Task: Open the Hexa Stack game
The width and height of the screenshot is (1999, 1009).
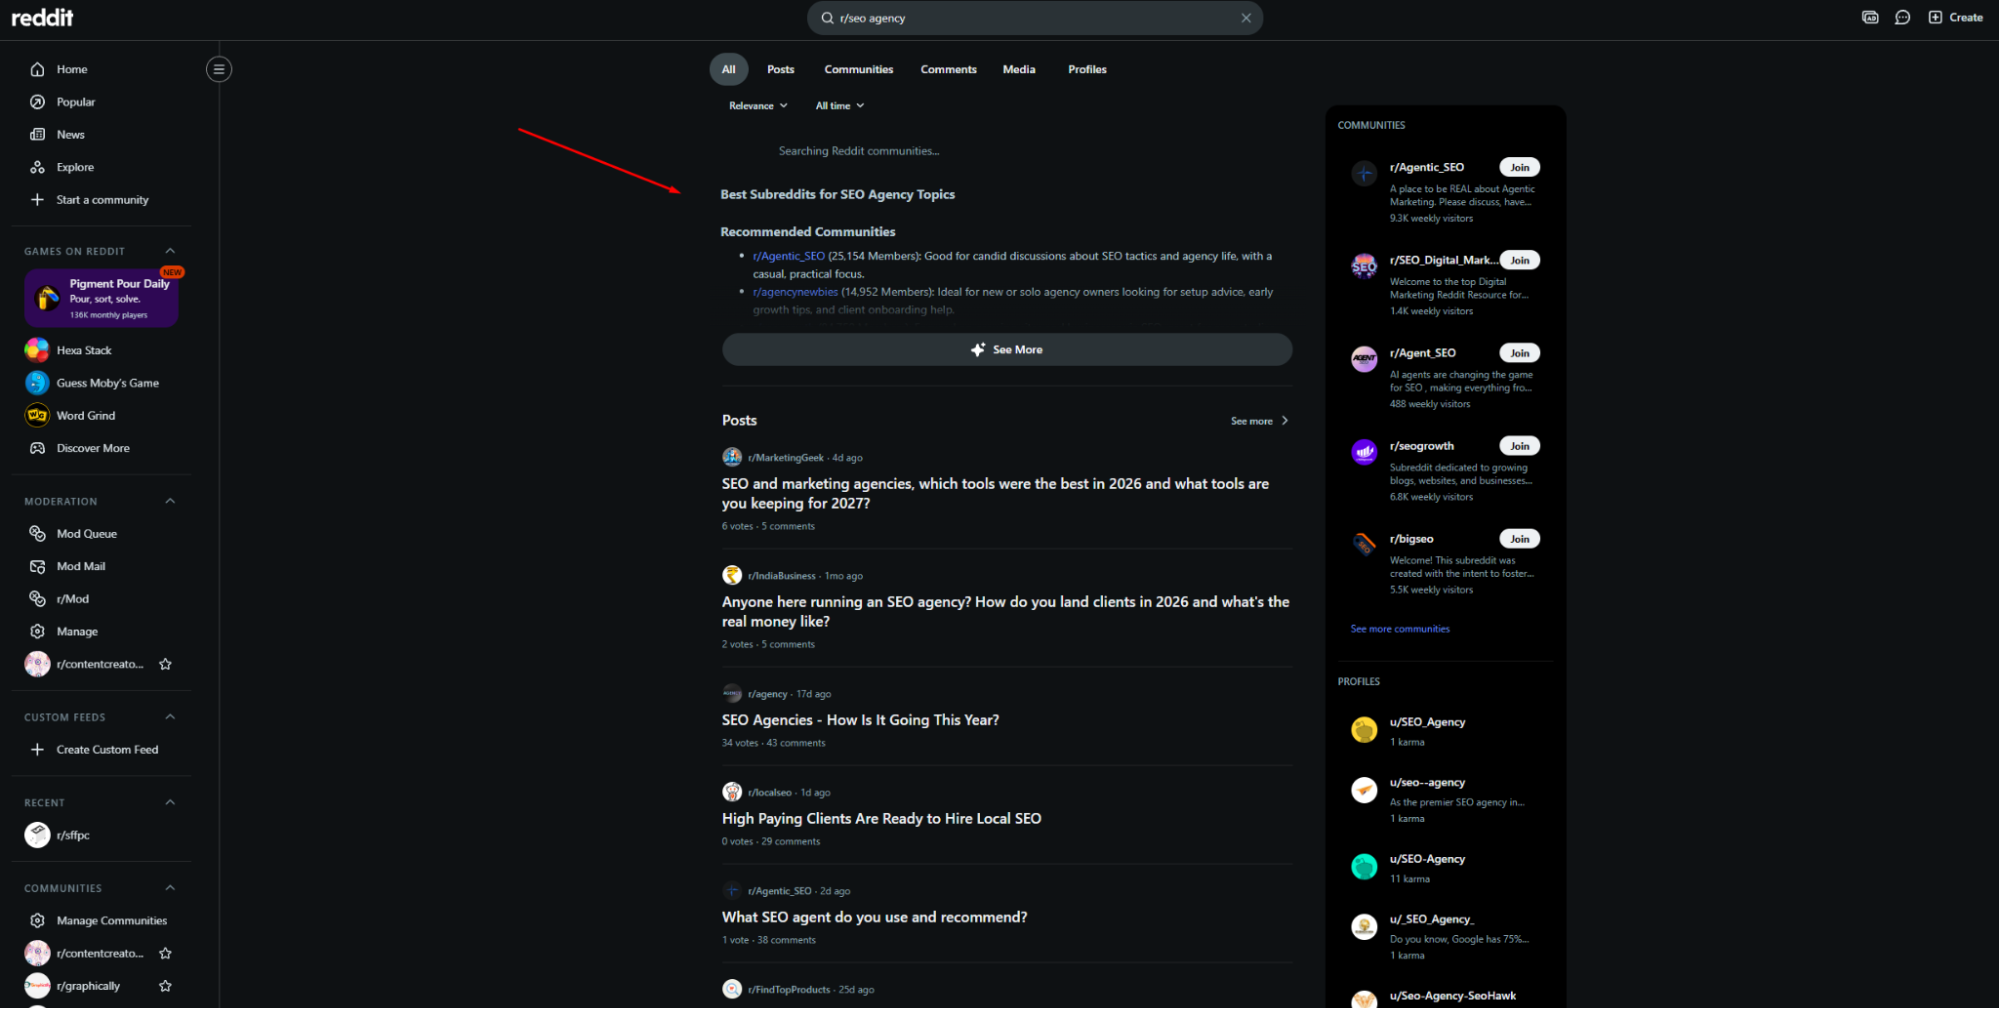Action: pos(84,350)
